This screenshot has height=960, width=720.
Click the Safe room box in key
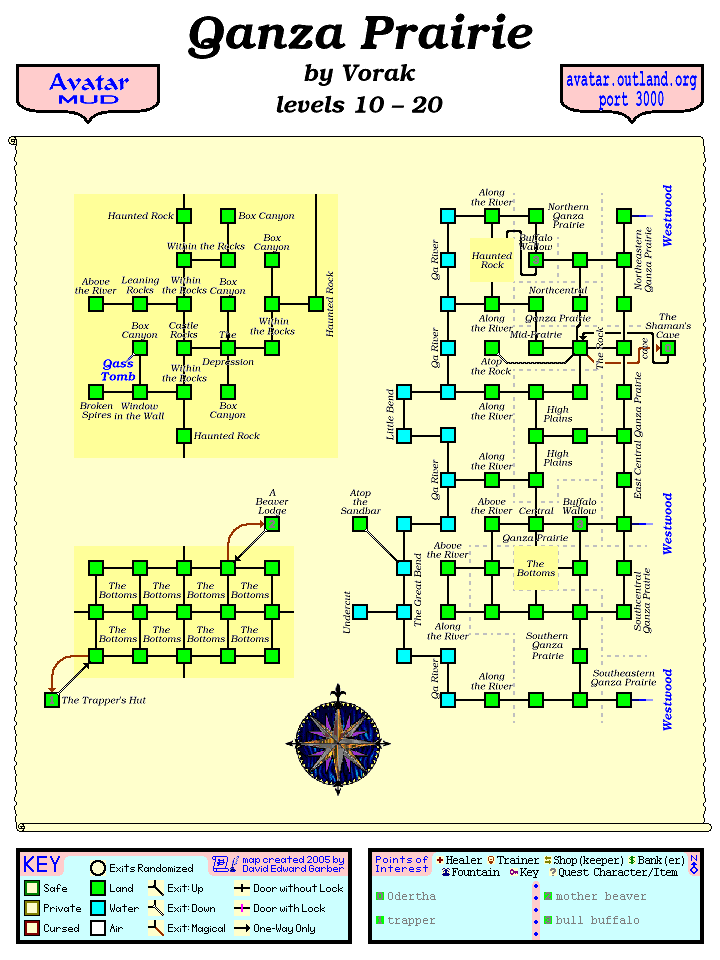point(32,888)
